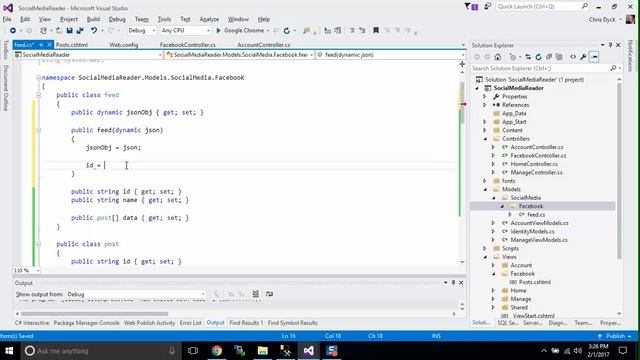Click the Save icon in the toolbar

69,31
